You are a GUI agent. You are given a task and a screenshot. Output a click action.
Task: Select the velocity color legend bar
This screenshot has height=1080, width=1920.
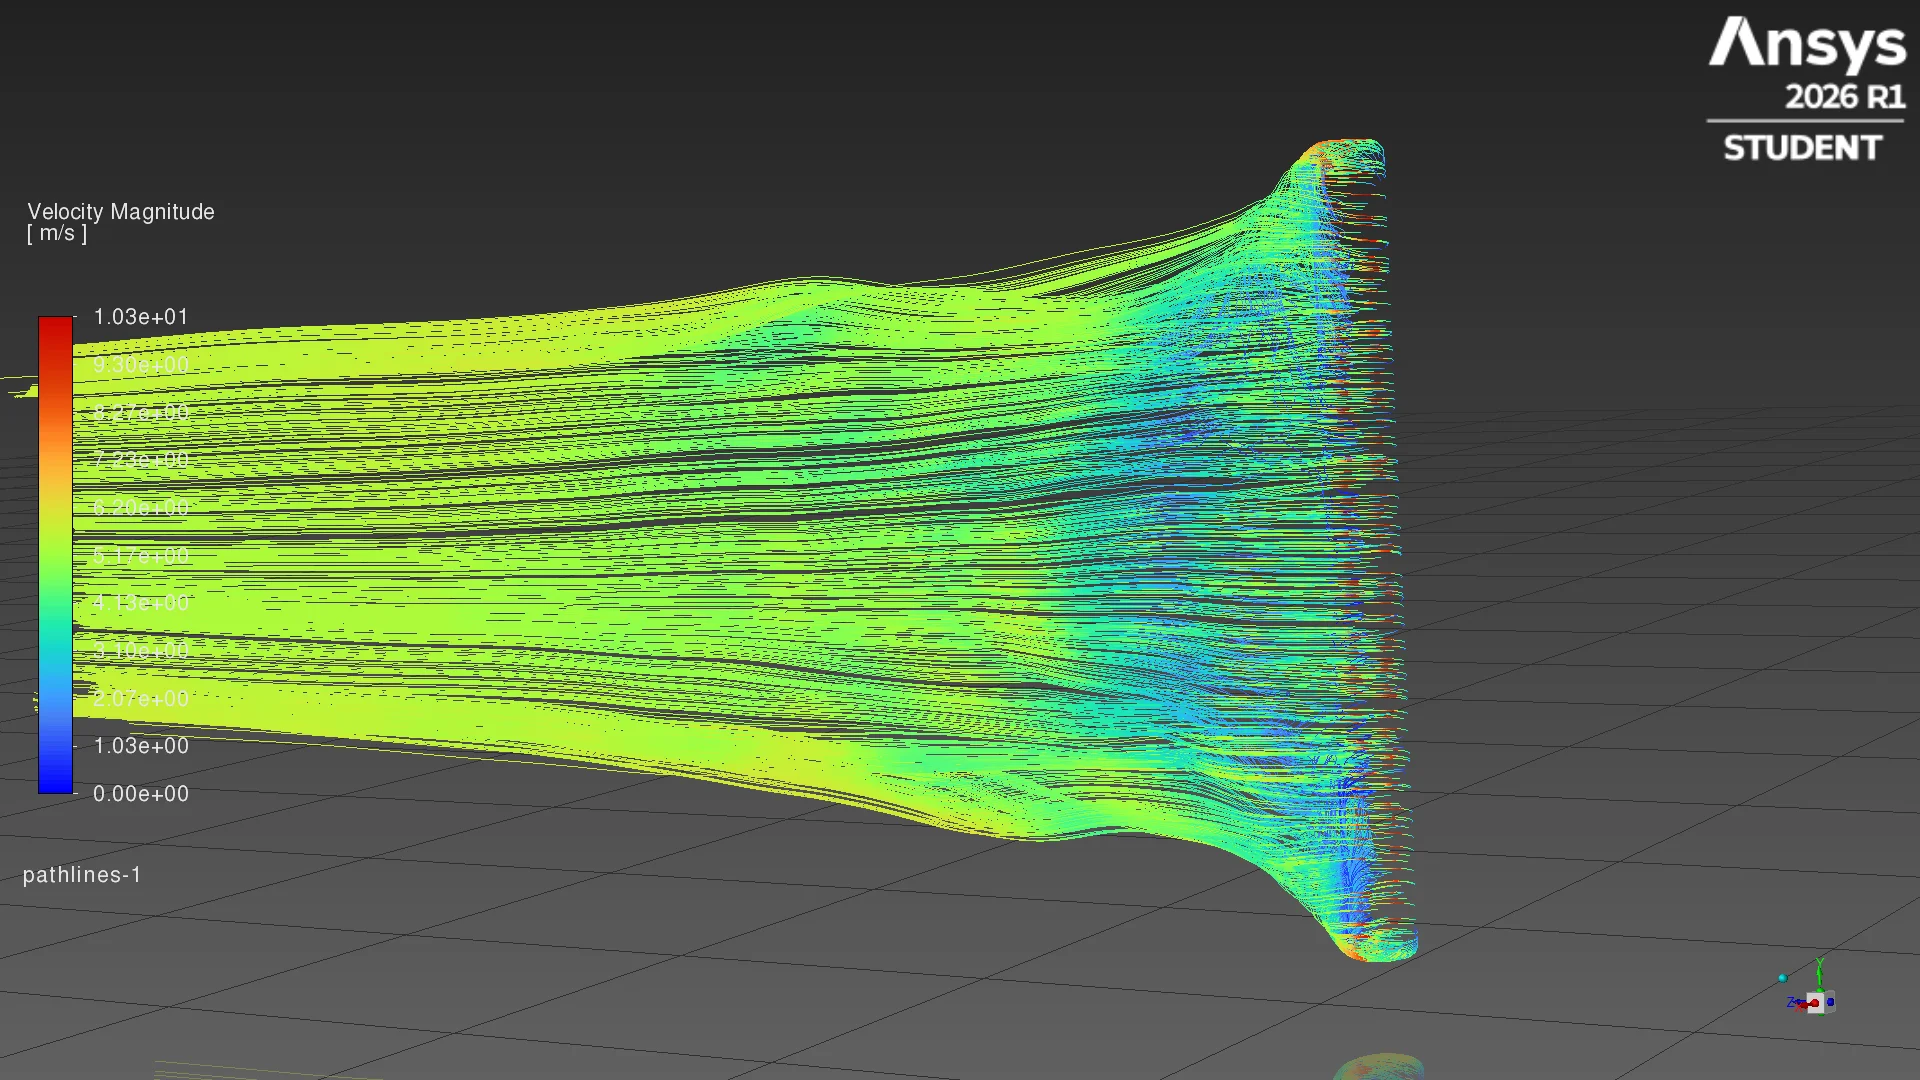click(55, 555)
